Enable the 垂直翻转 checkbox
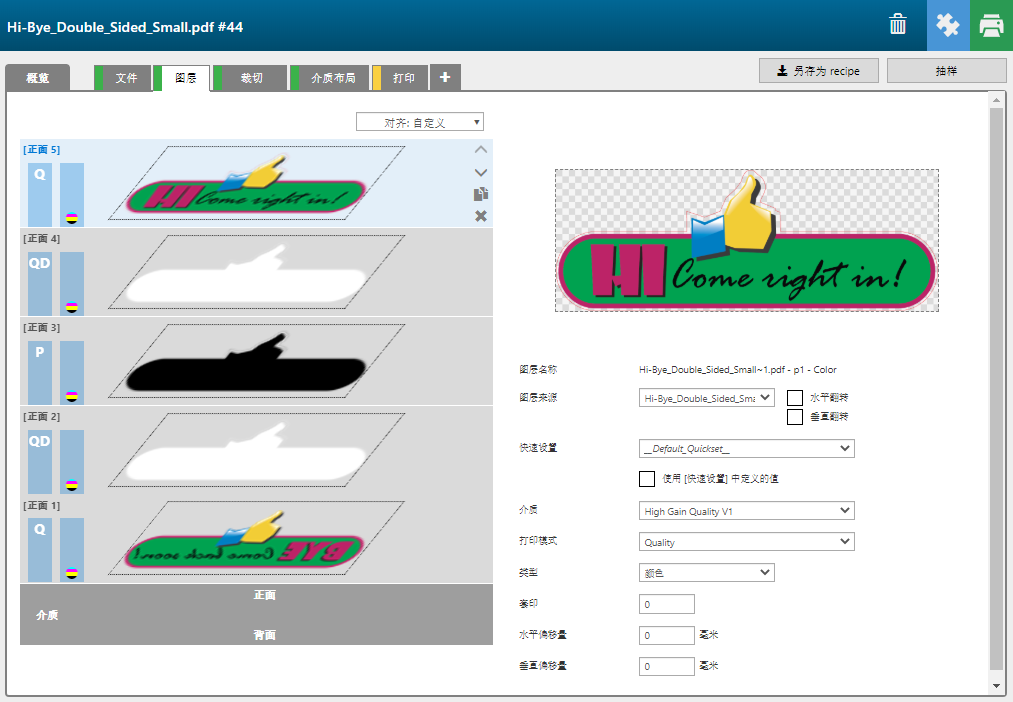This screenshot has width=1013, height=702. point(795,417)
